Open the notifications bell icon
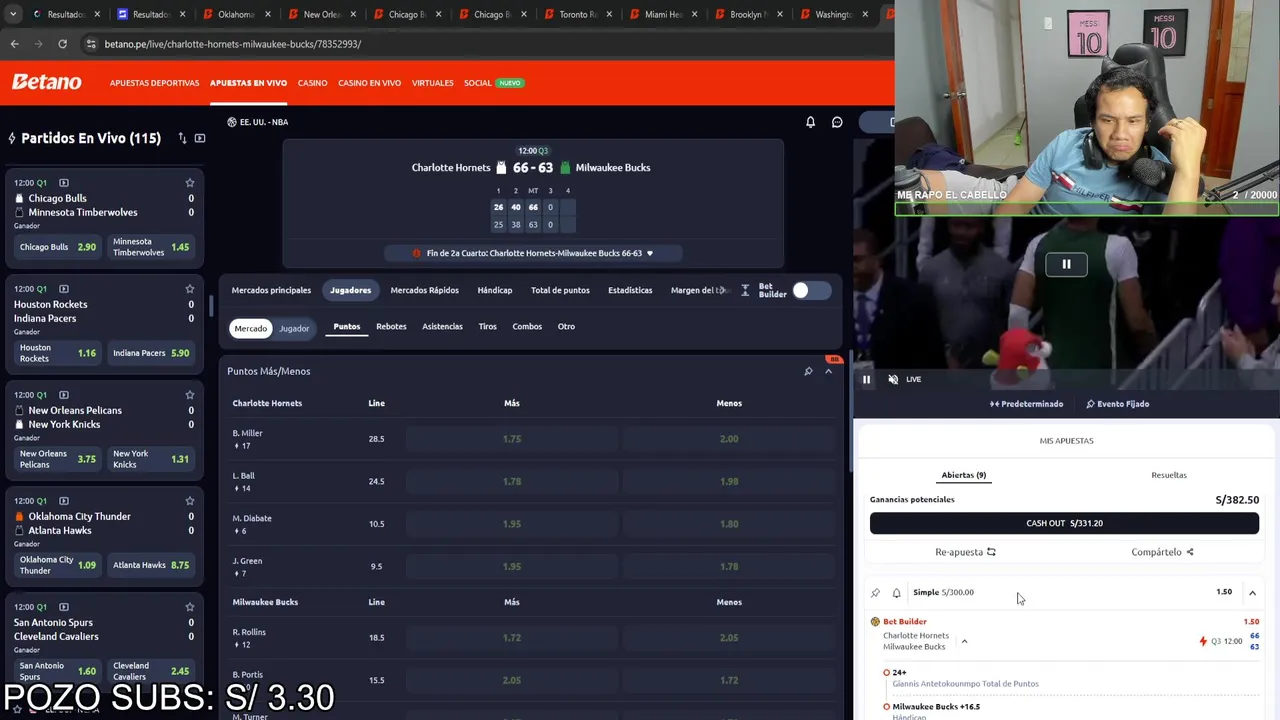Viewport: 1280px width, 720px height. click(x=811, y=122)
